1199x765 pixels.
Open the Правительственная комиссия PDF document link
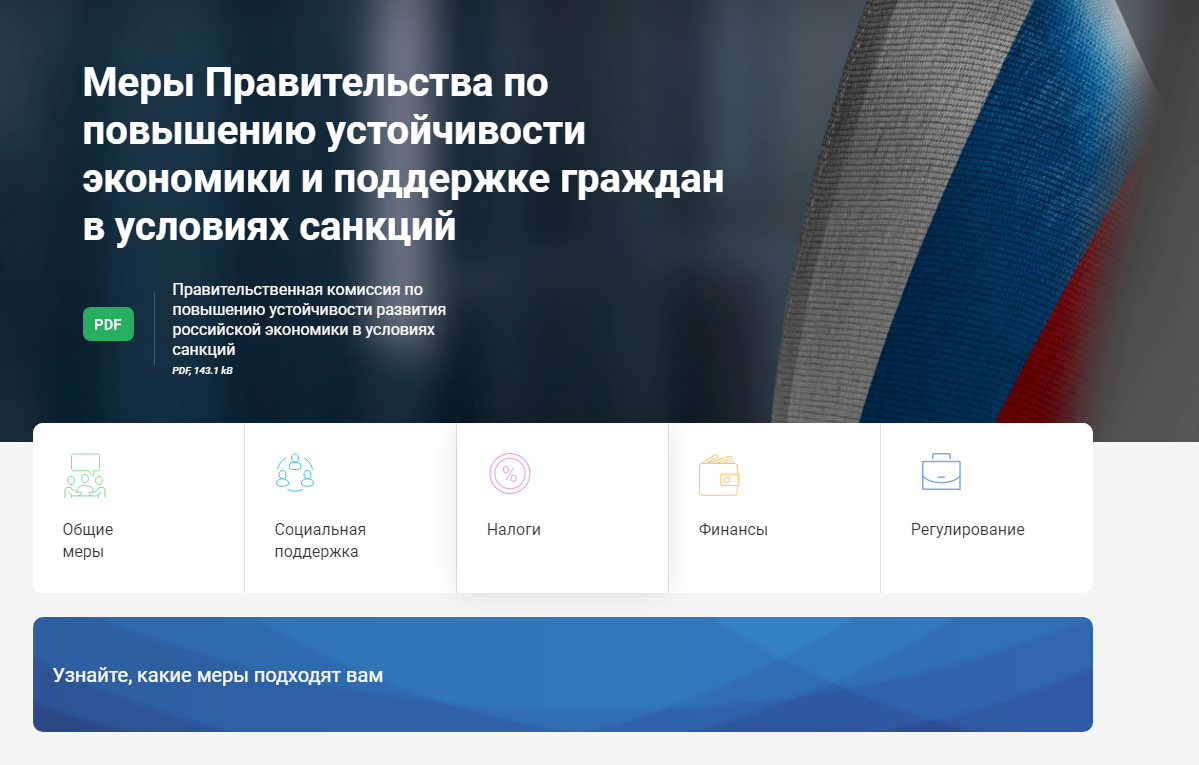308,319
